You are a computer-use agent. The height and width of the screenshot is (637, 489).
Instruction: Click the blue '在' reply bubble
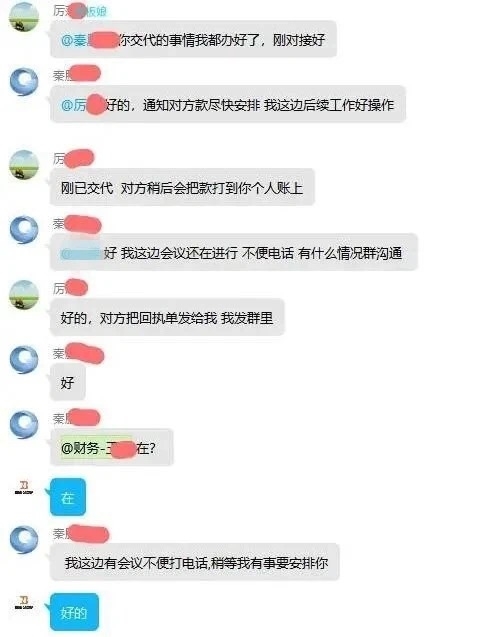coord(68,497)
